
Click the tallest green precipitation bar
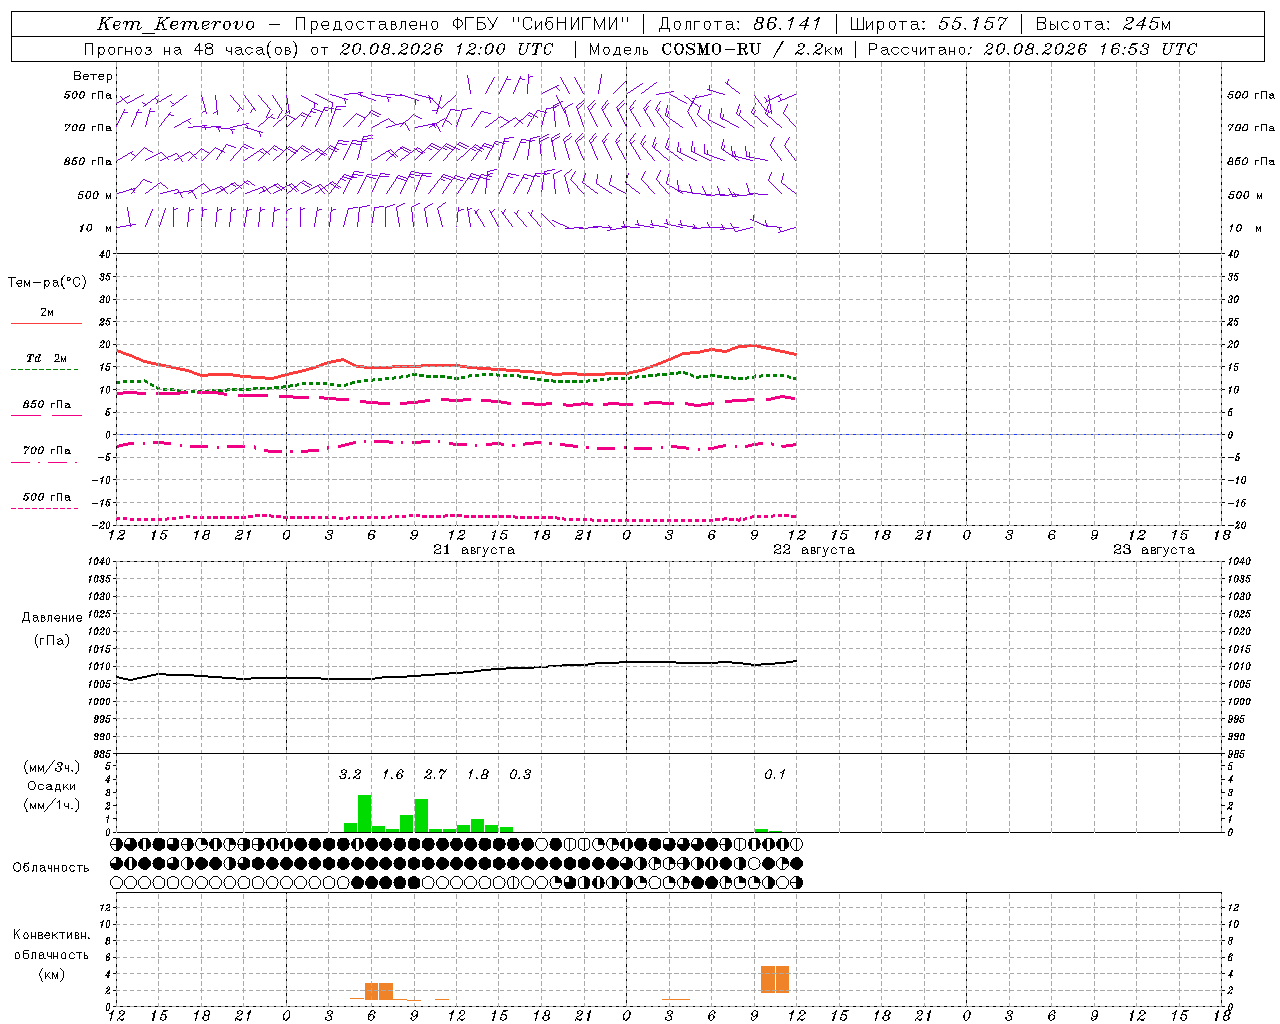365,813
